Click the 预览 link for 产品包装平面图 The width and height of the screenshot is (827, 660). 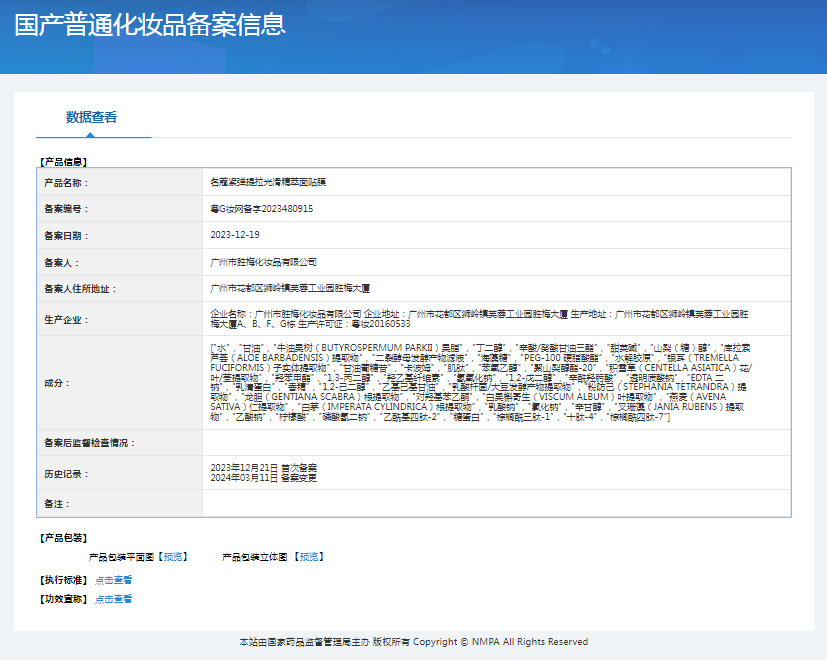173,557
